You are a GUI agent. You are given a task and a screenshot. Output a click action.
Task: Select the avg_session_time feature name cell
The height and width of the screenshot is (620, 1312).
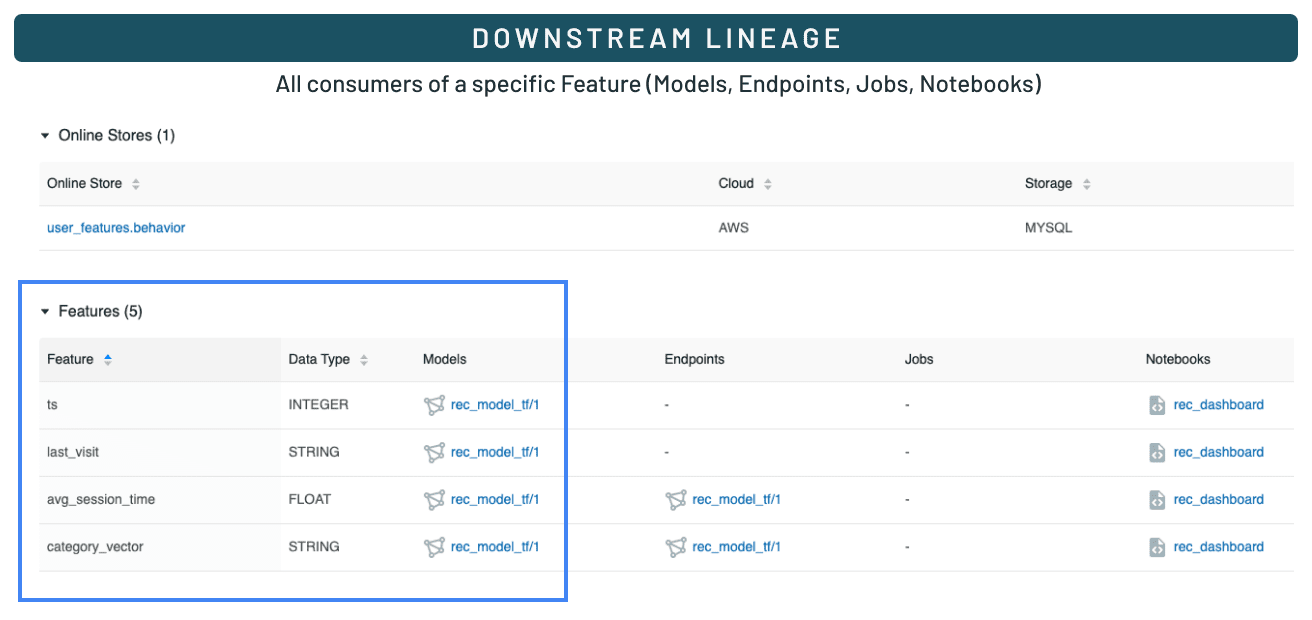tap(101, 500)
